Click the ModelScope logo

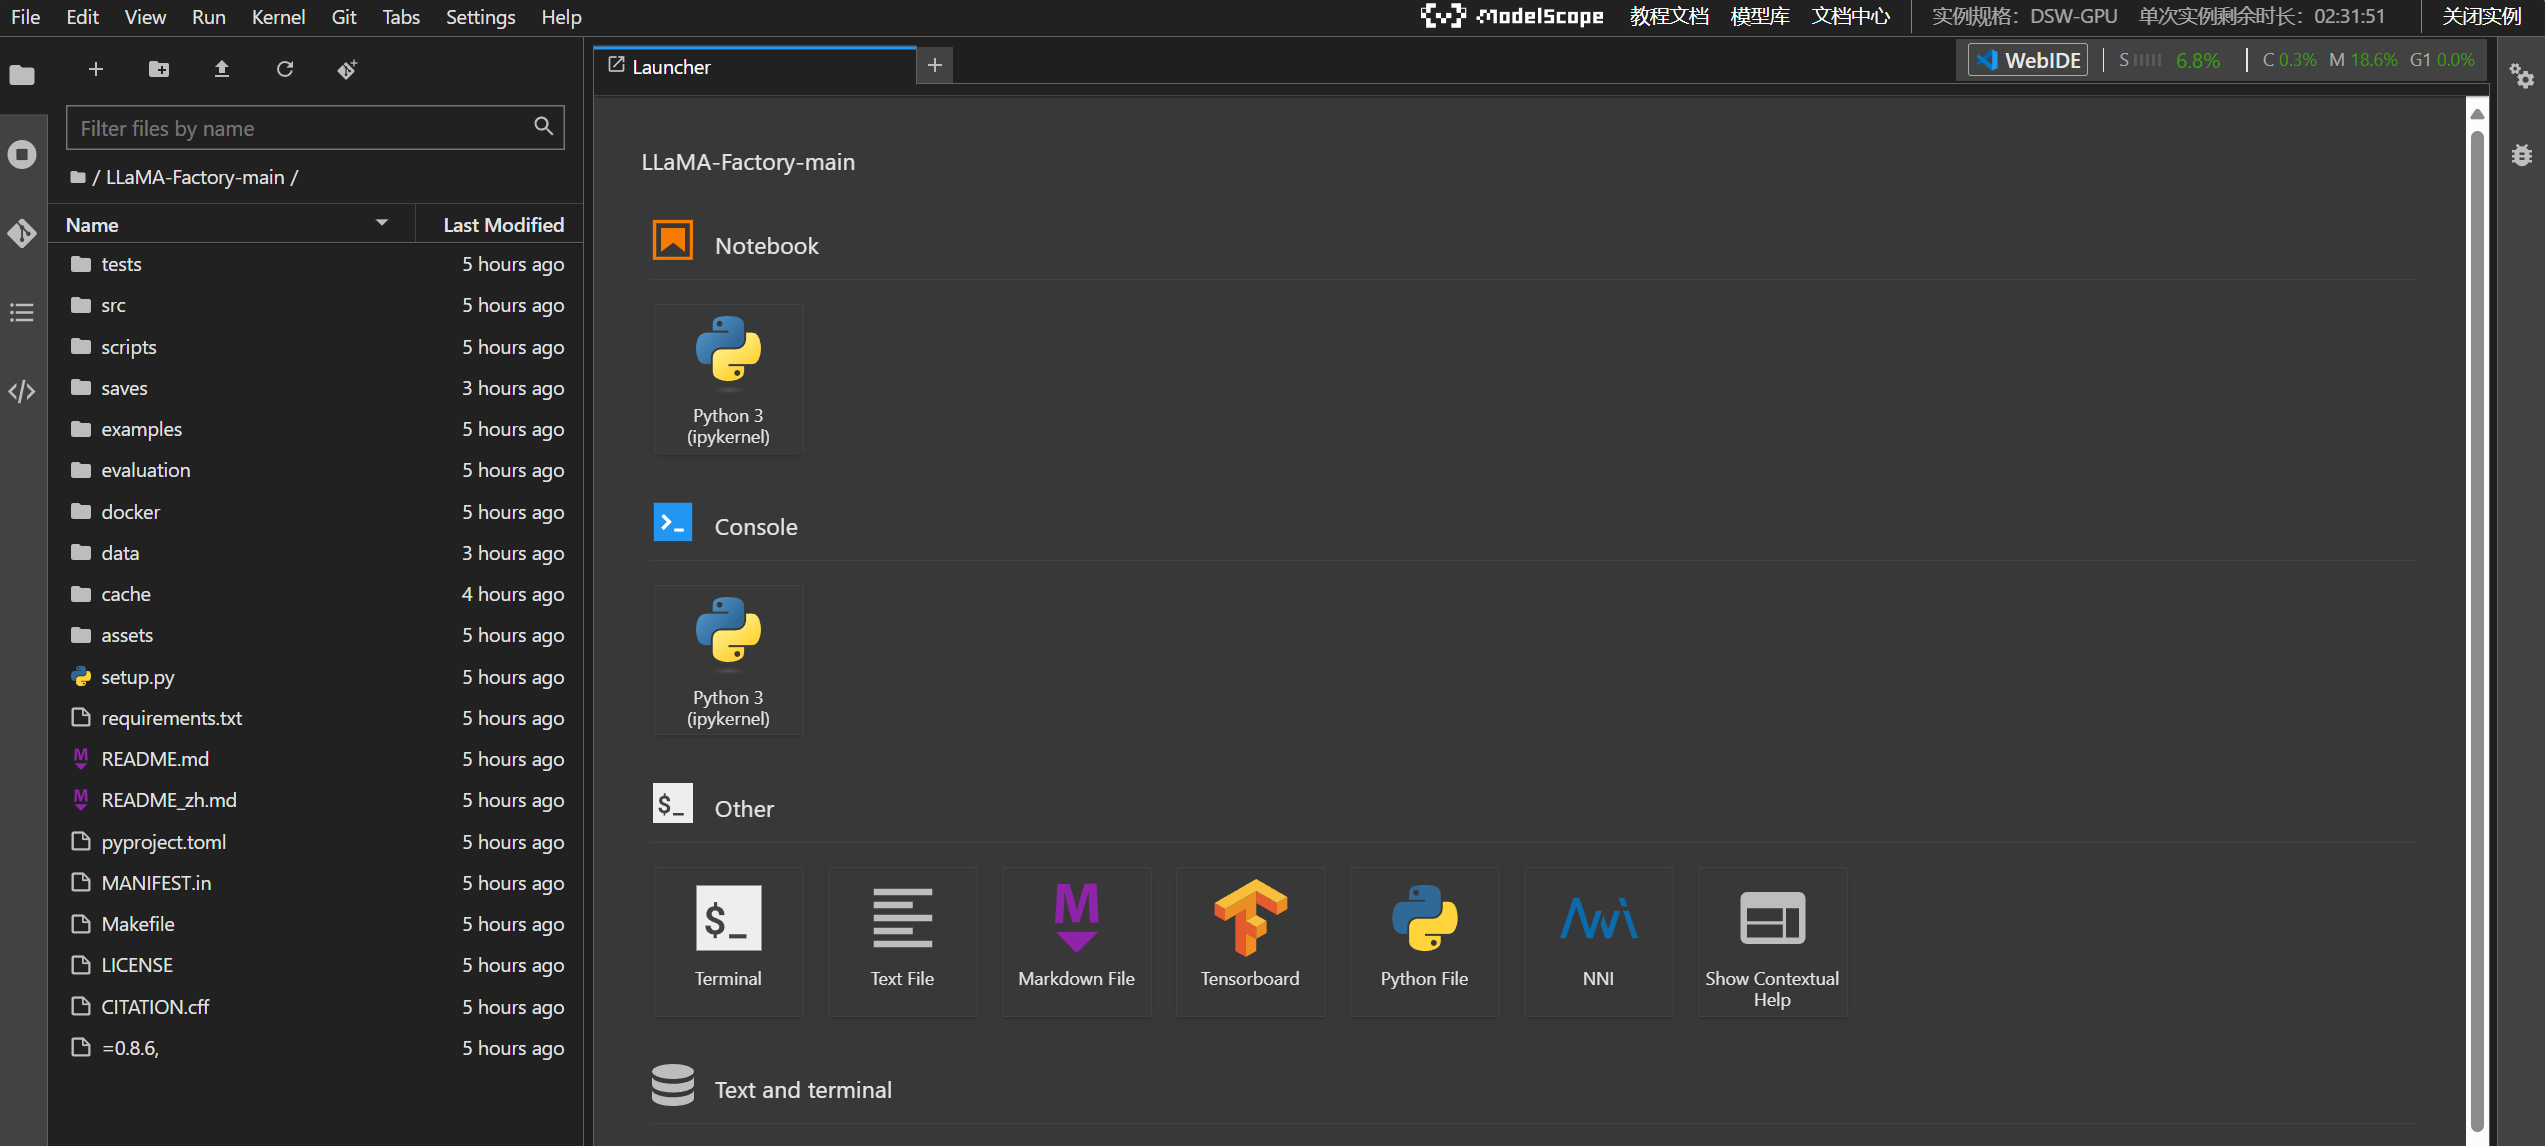click(1512, 16)
